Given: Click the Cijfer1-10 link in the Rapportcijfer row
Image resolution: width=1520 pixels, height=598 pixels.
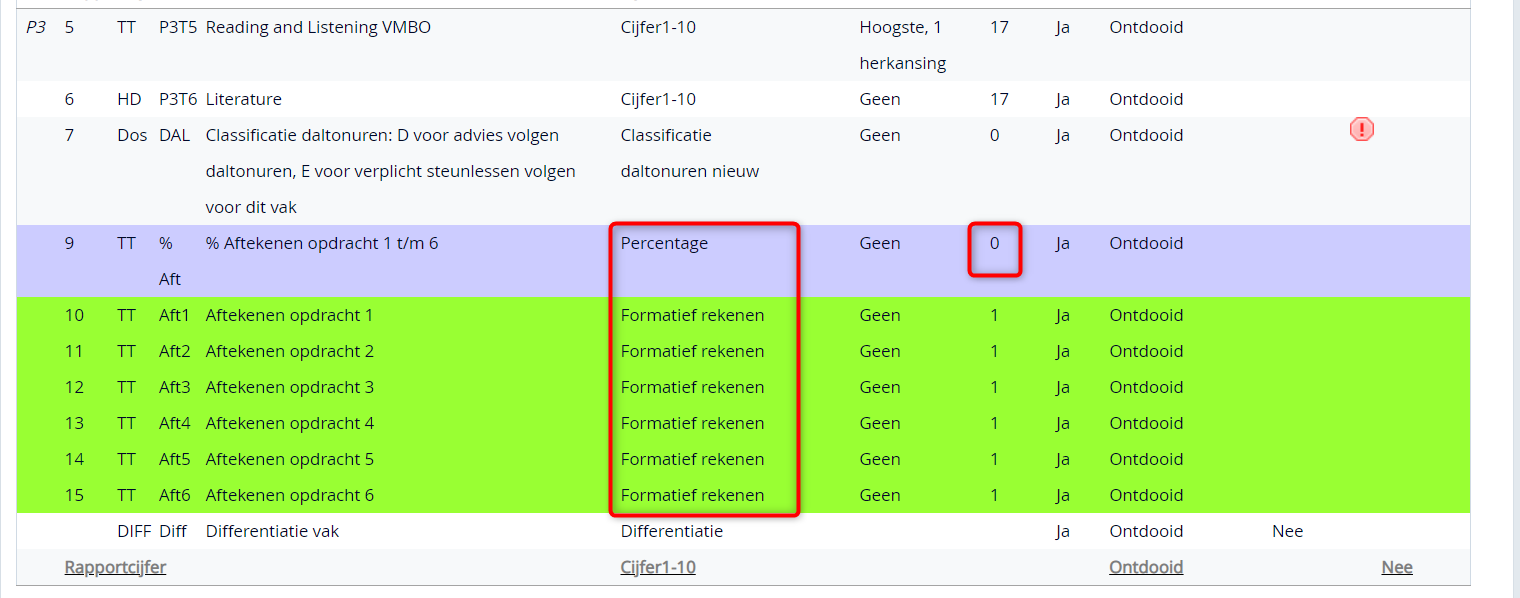Looking at the screenshot, I should (x=658, y=567).
